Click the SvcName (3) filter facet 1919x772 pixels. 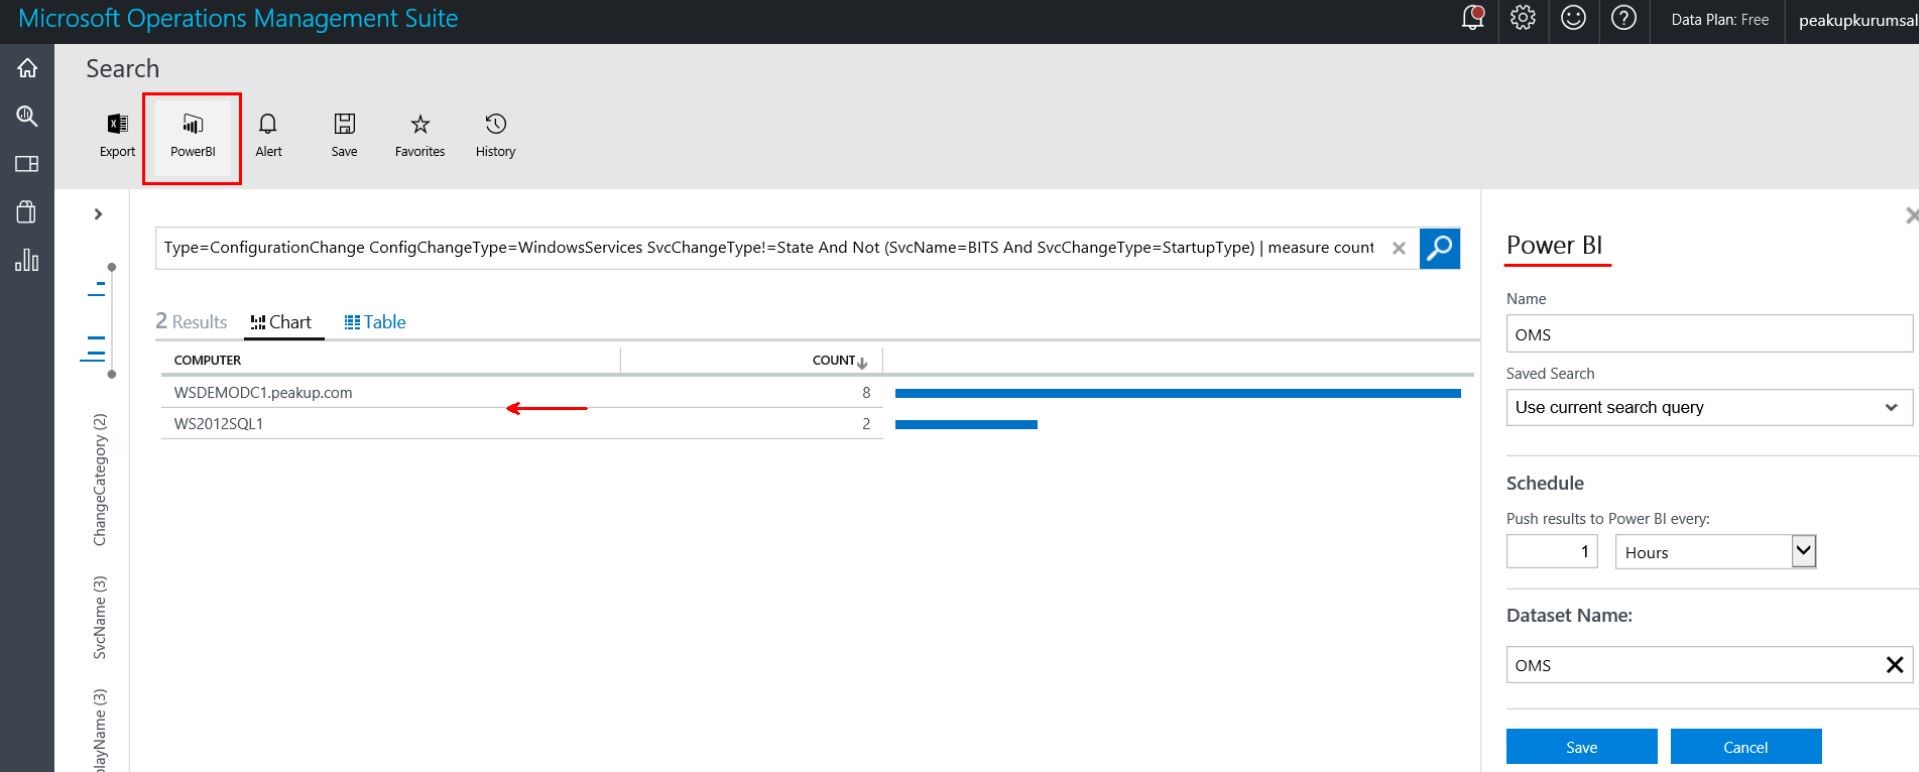(99, 617)
